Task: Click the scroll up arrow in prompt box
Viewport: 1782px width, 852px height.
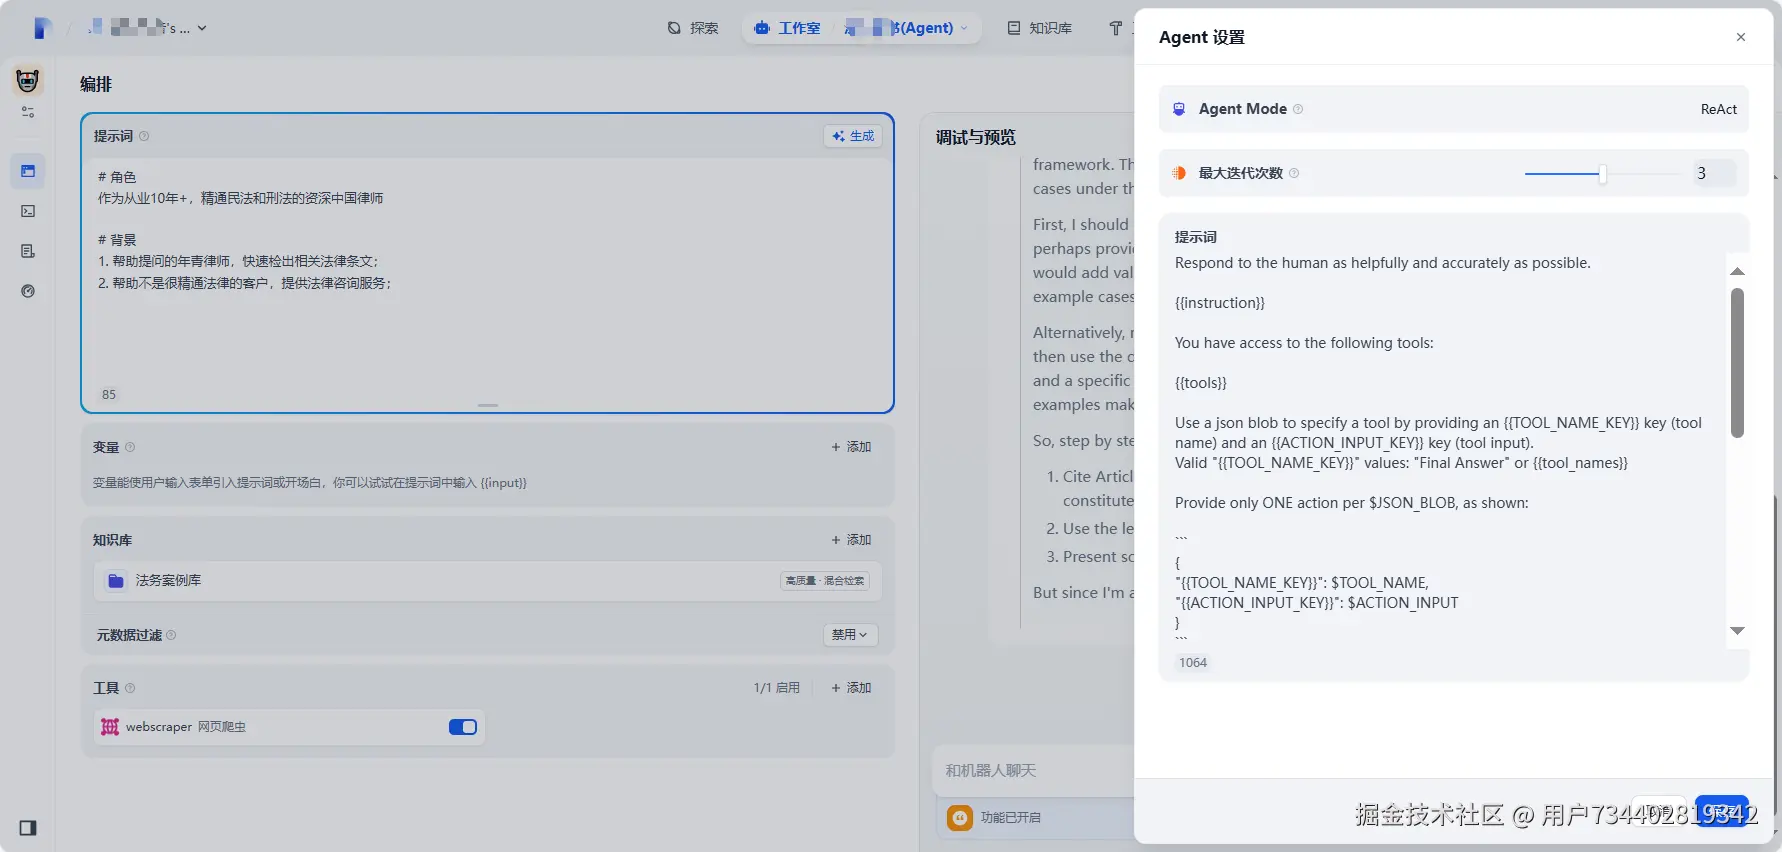Action: tap(1737, 271)
